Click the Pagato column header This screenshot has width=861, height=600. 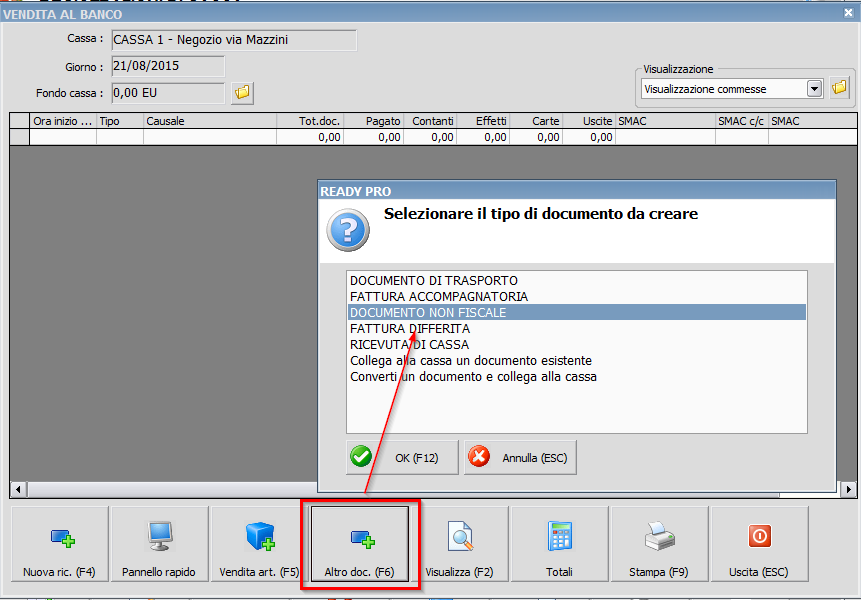pyautogui.click(x=373, y=121)
